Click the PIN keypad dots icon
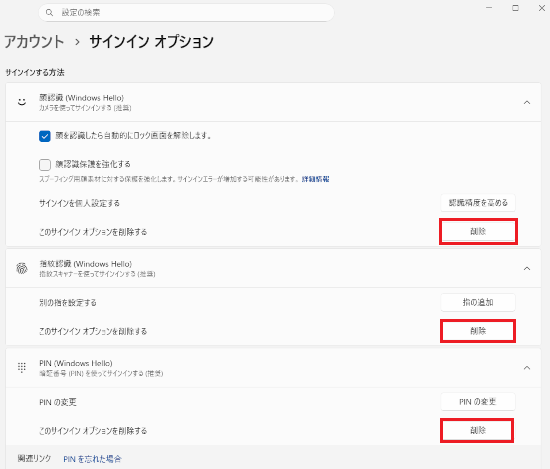550x469 pixels. (22, 368)
